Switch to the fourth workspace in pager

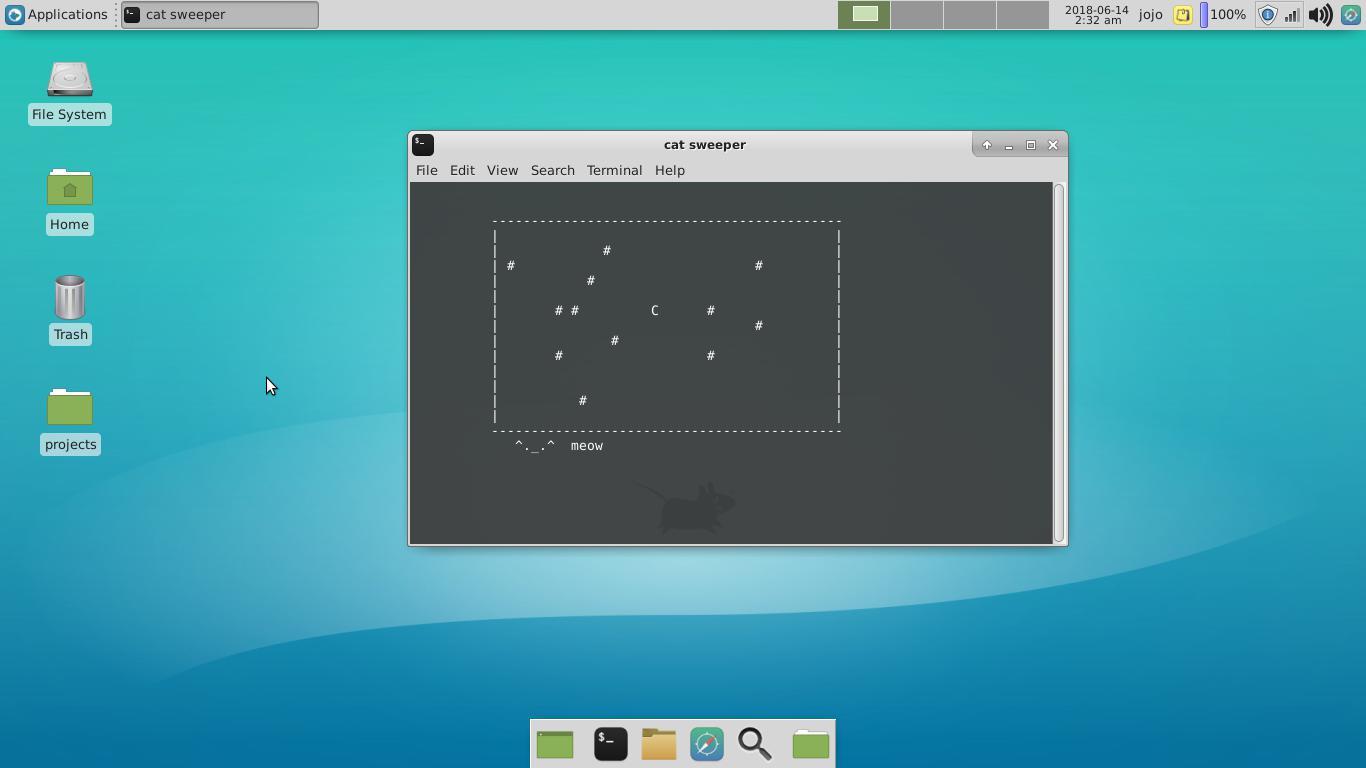click(x=1022, y=14)
